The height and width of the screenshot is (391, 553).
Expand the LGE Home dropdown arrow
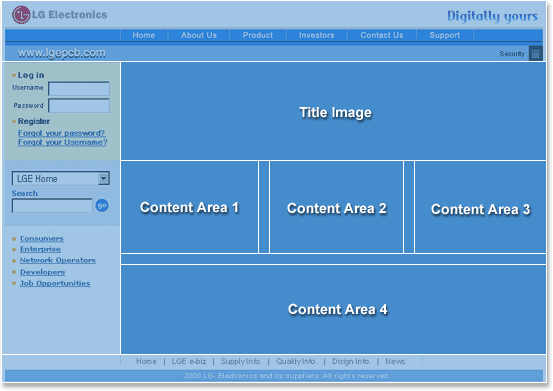(x=103, y=178)
